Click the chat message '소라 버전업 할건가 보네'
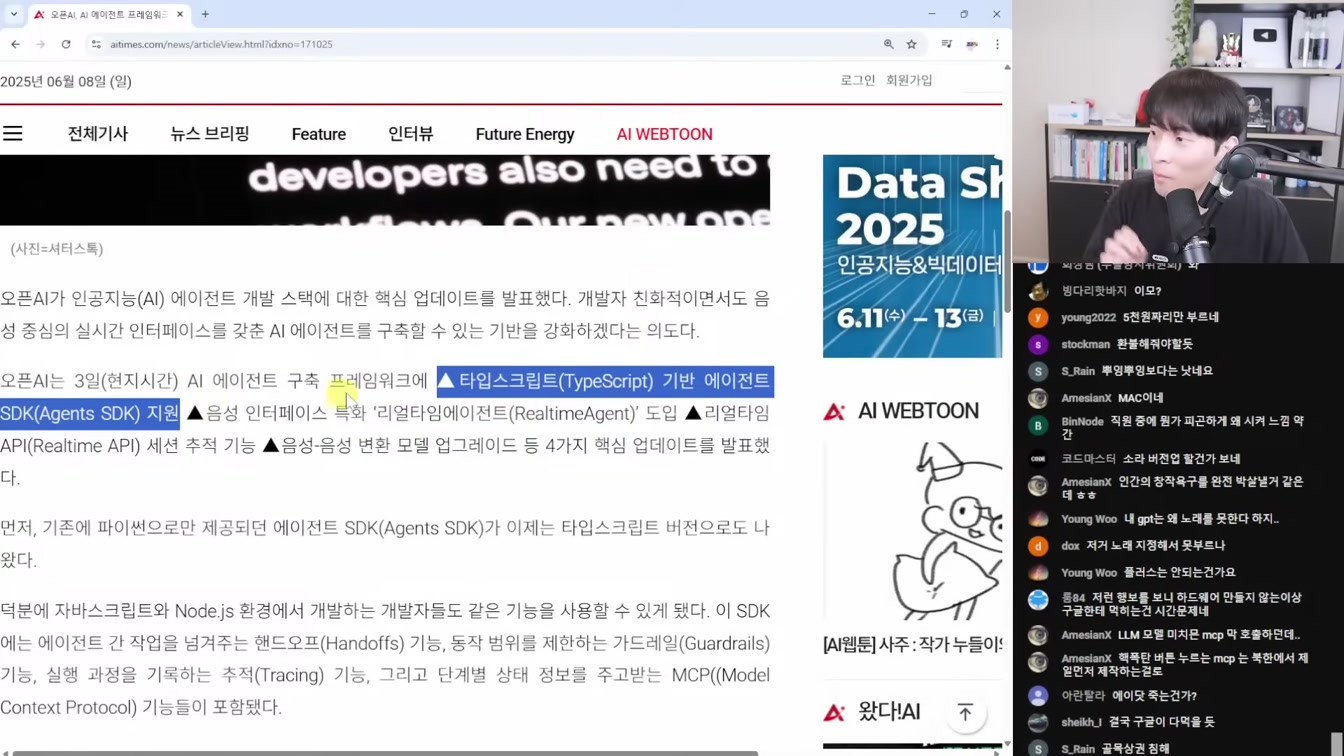The width and height of the screenshot is (1344, 756). (1182, 458)
